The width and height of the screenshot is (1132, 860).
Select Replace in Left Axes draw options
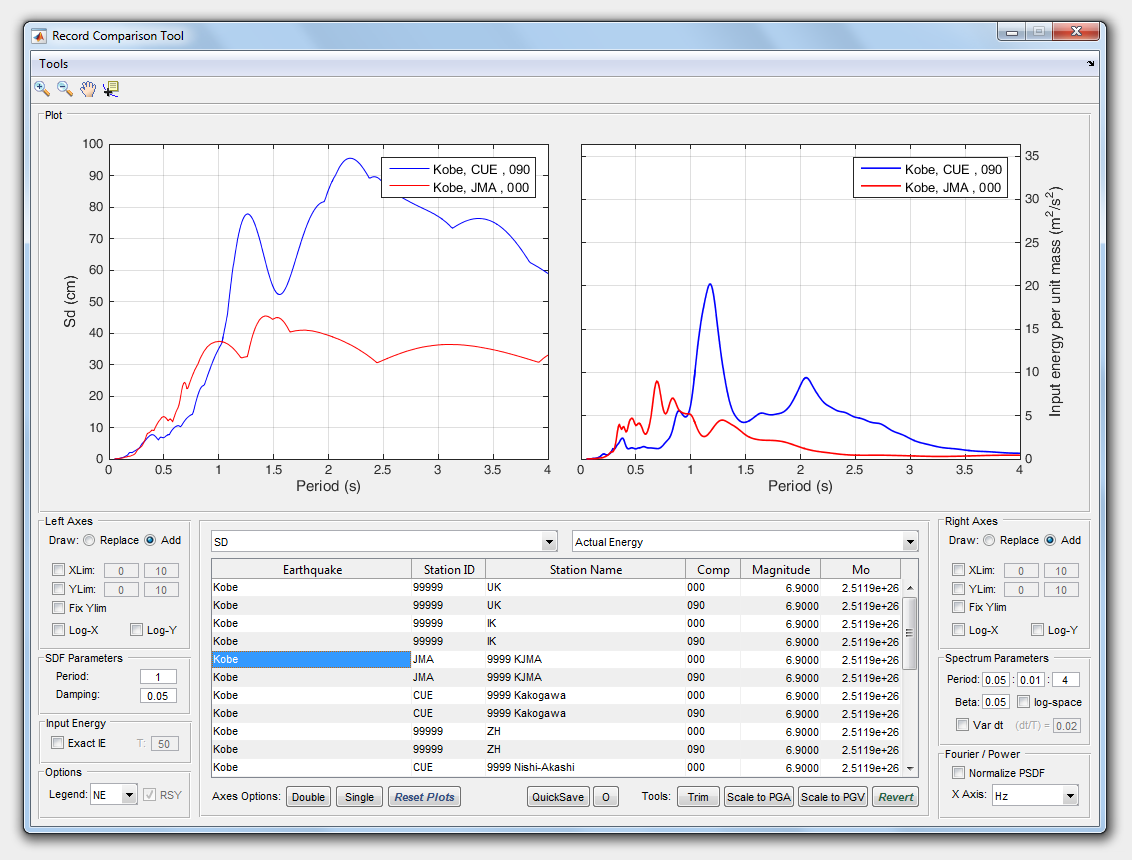coord(89,540)
